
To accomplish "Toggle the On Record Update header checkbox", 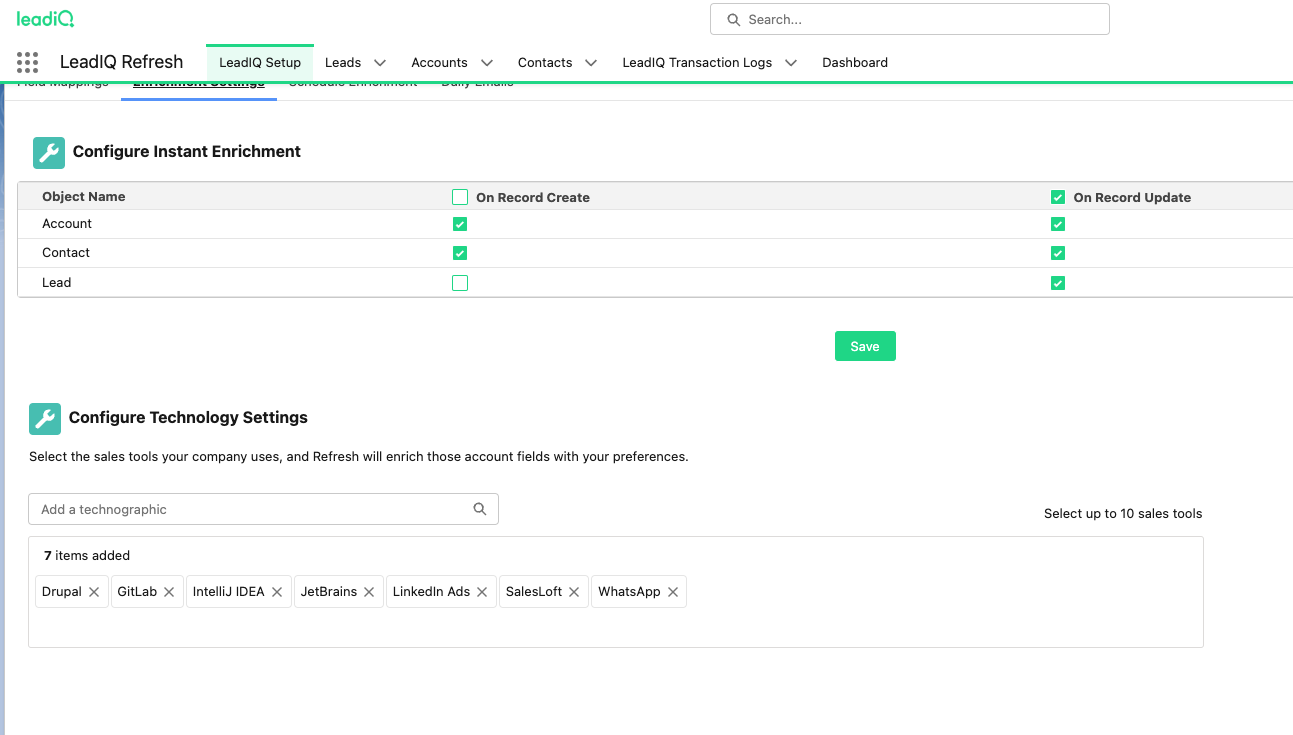I will coord(1058,197).
